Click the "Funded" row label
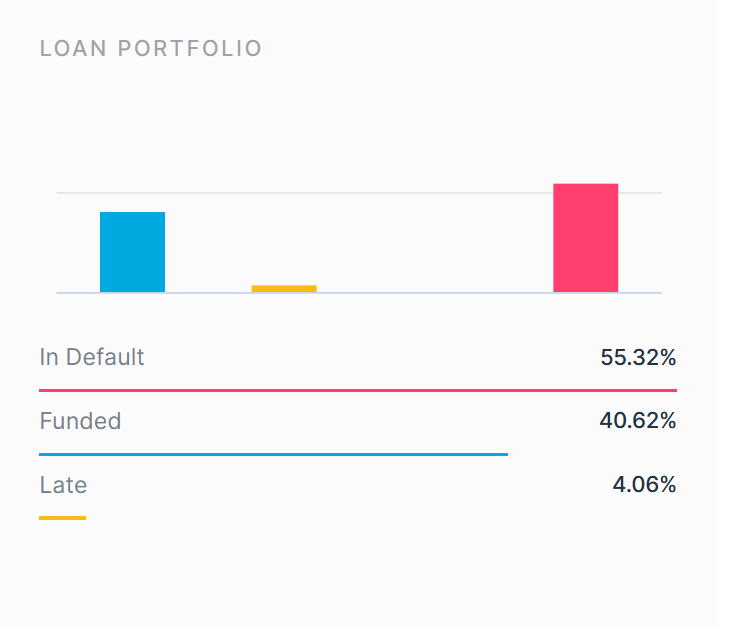Viewport: 746px width, 627px height. pos(80,421)
